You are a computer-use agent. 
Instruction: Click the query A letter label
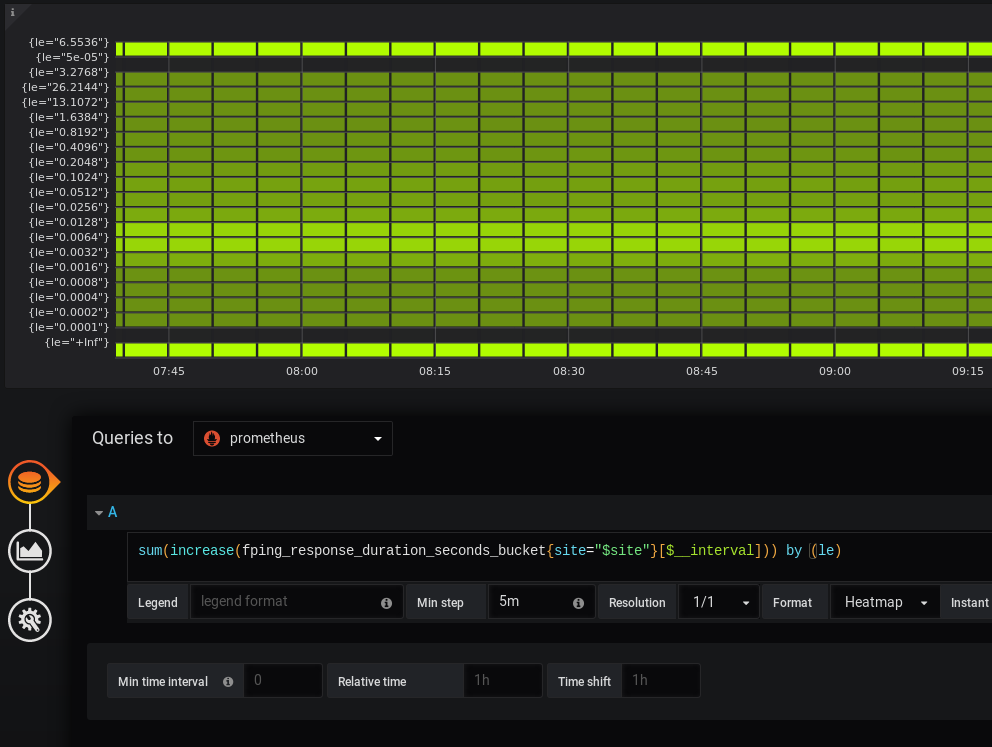click(113, 512)
